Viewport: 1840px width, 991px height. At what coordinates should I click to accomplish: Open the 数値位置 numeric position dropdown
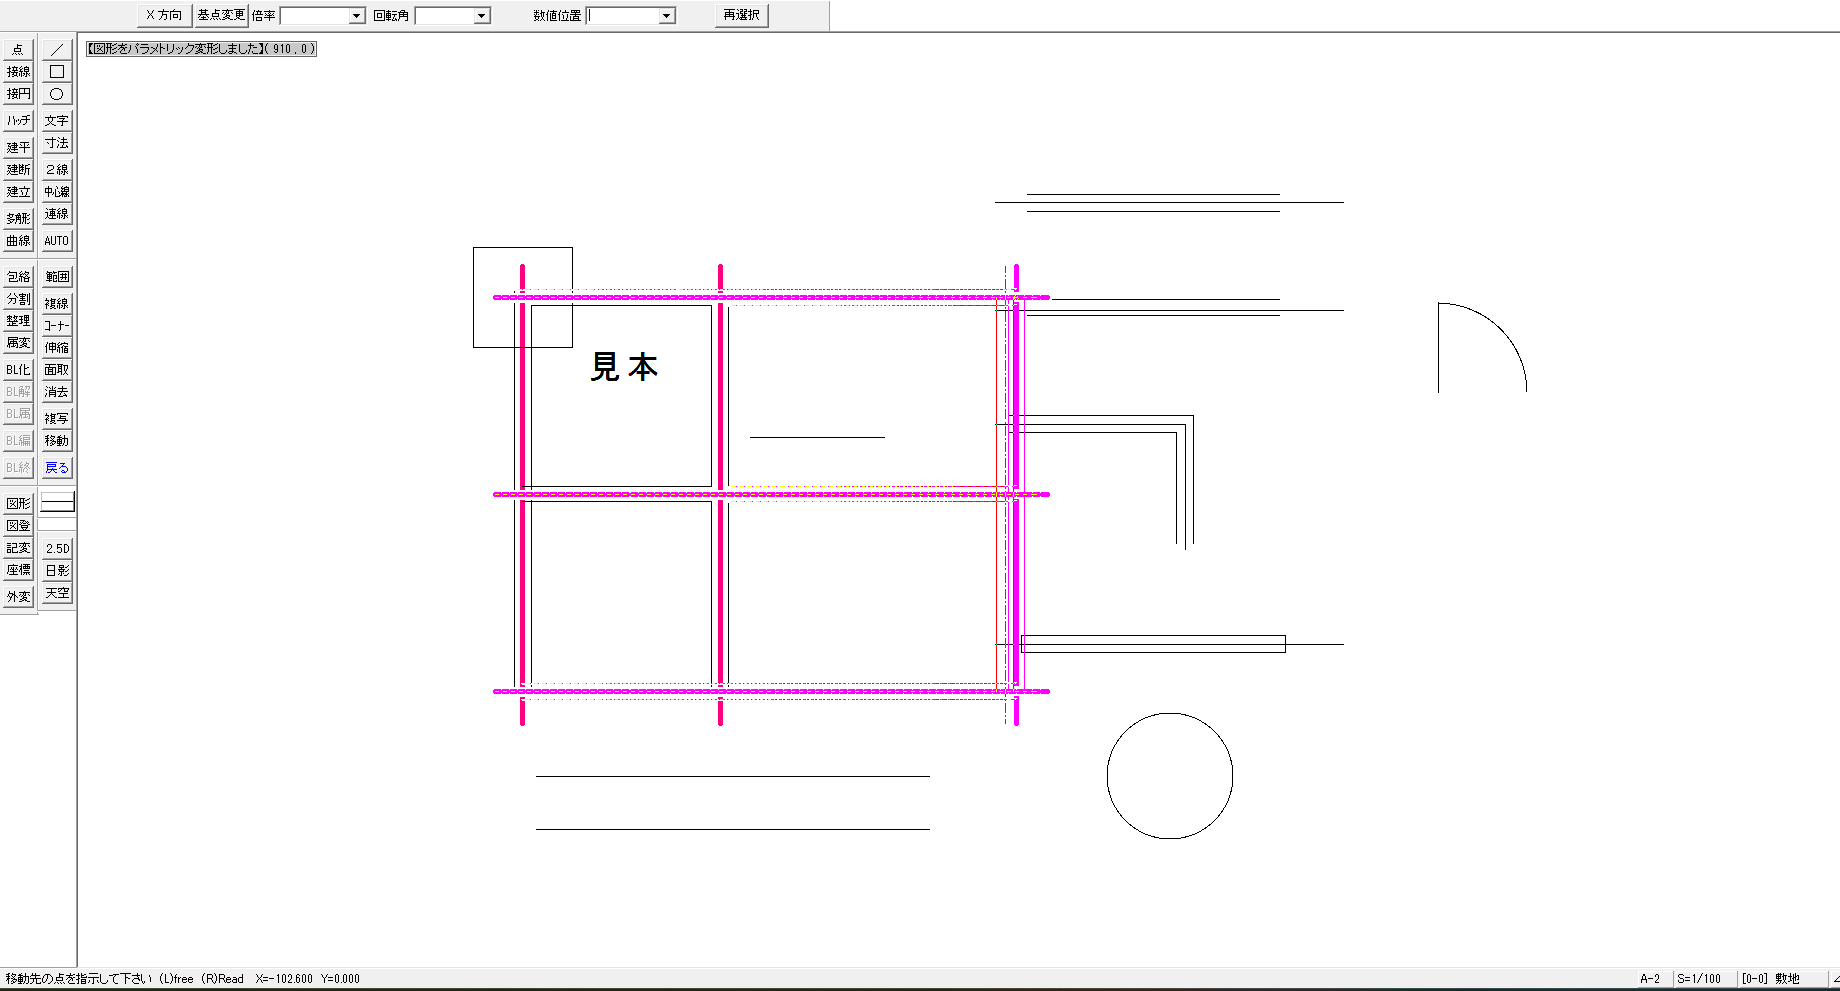coord(667,16)
